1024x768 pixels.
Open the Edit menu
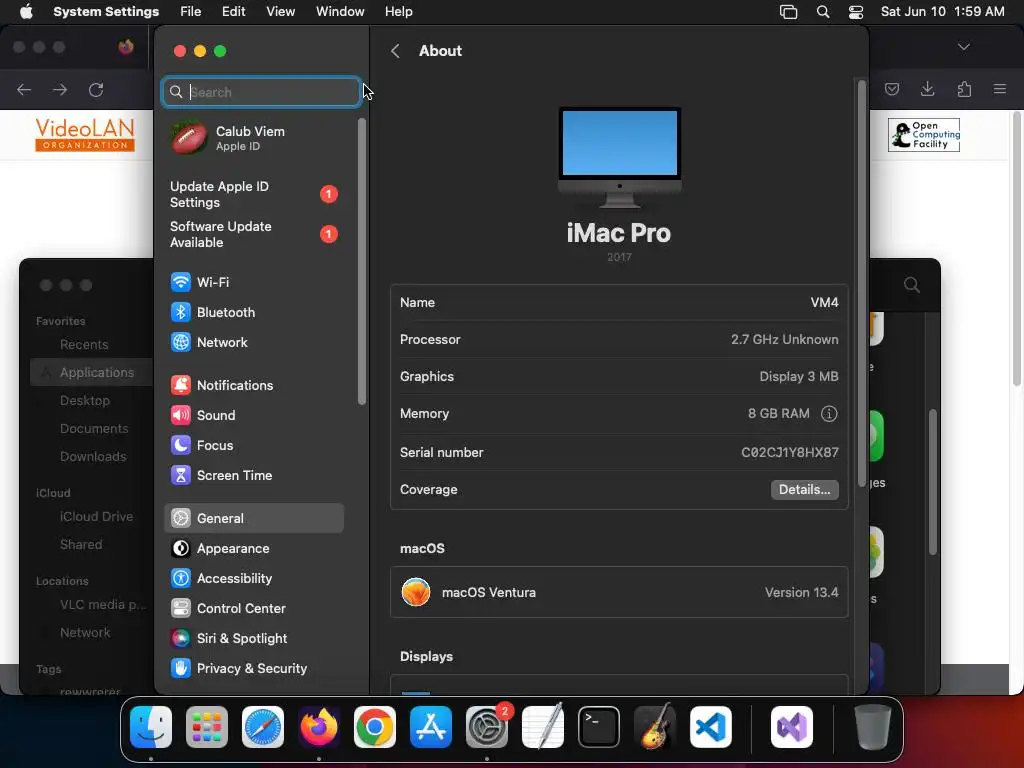(x=233, y=12)
